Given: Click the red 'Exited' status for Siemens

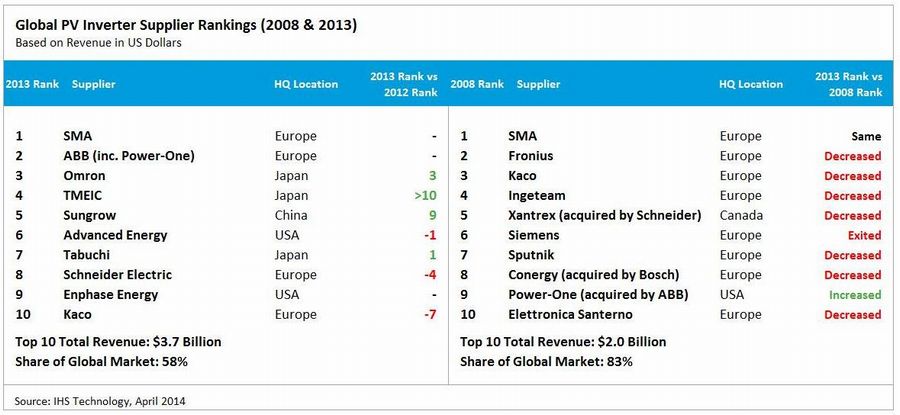Looking at the screenshot, I should tap(864, 235).
